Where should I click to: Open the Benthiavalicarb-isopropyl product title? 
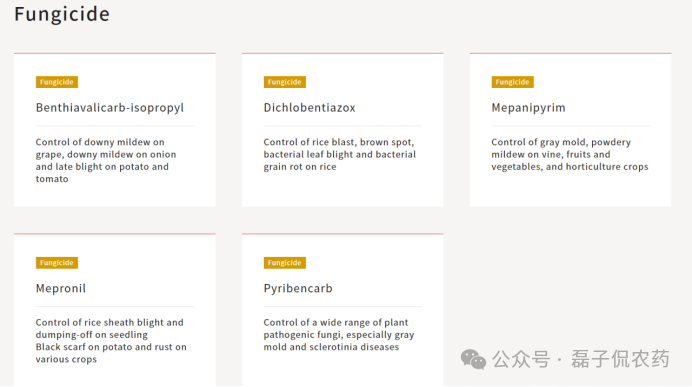pos(110,108)
